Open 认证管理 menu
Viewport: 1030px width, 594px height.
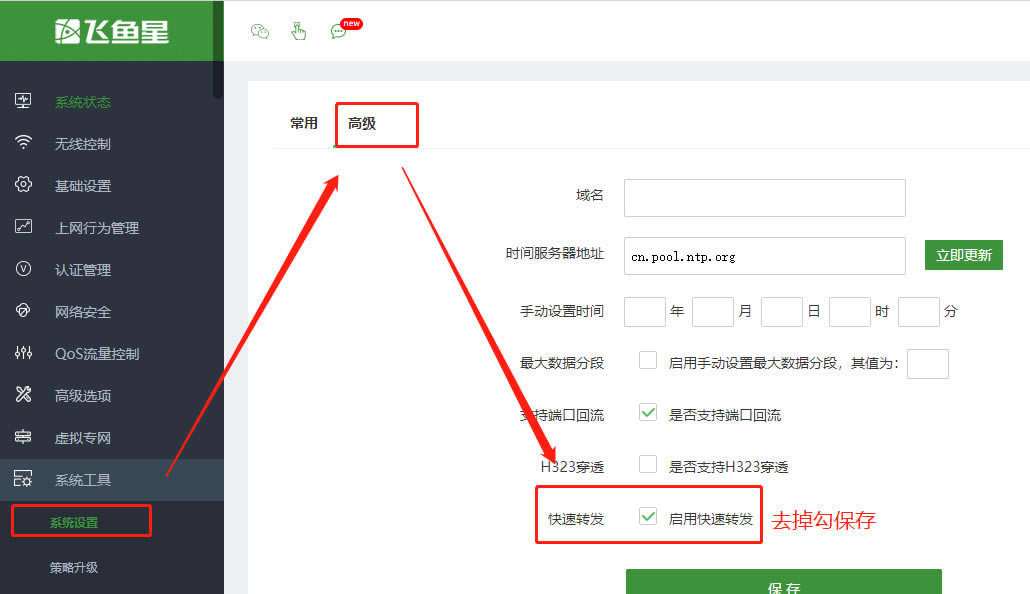83,270
